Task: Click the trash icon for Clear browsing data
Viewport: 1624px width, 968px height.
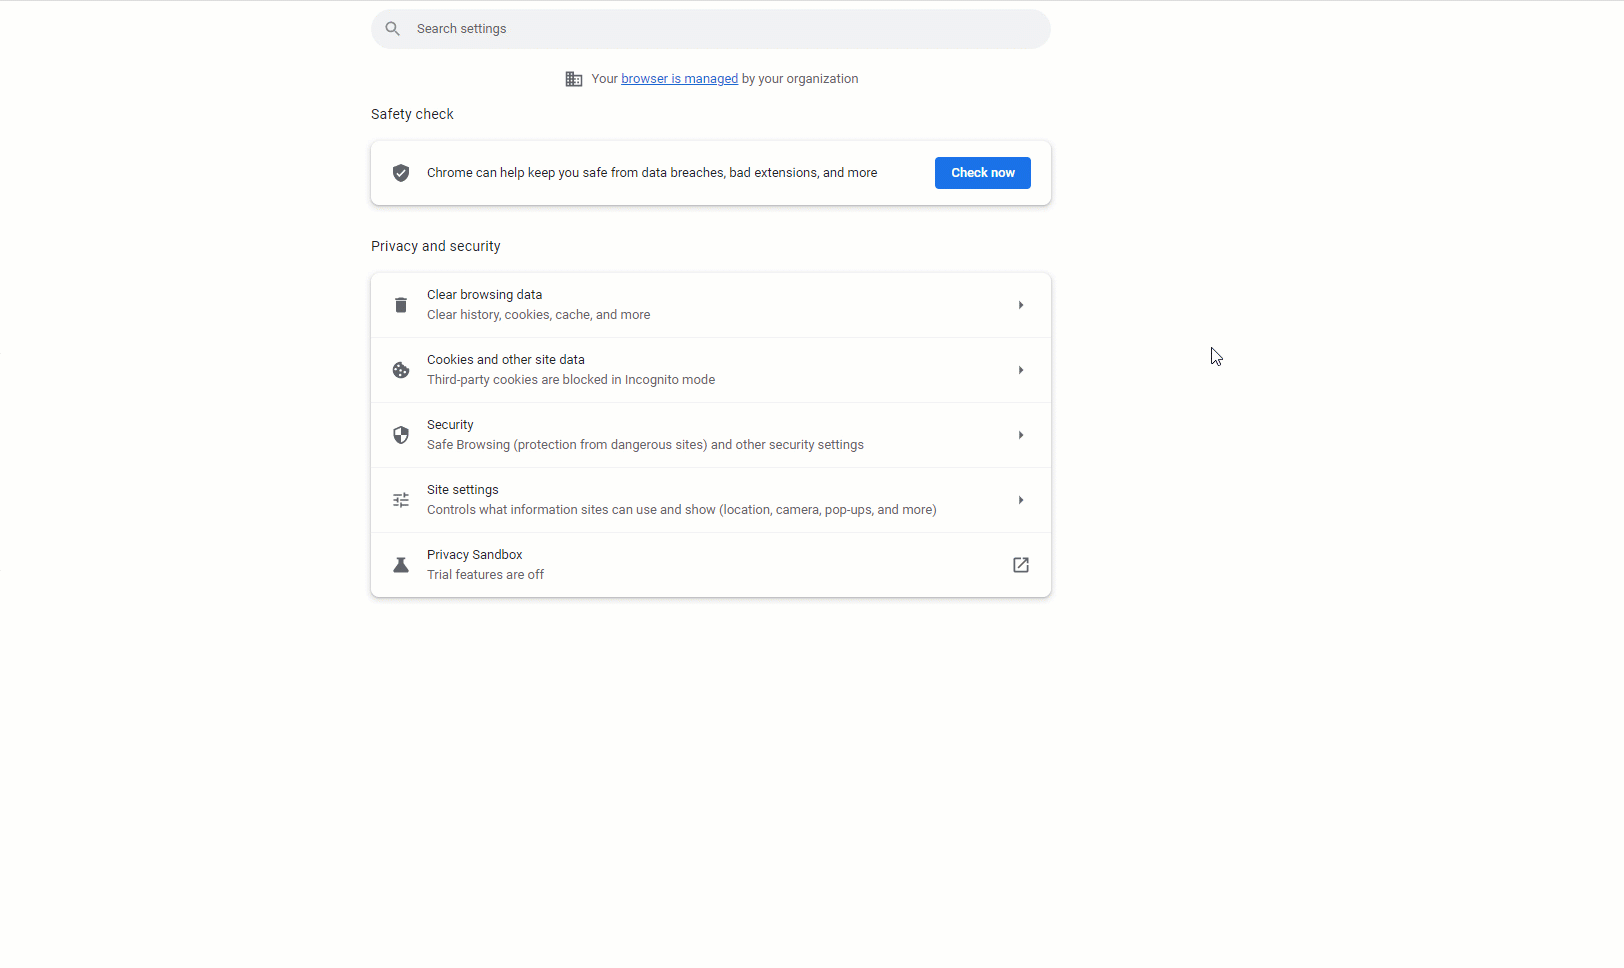Action: pyautogui.click(x=400, y=304)
